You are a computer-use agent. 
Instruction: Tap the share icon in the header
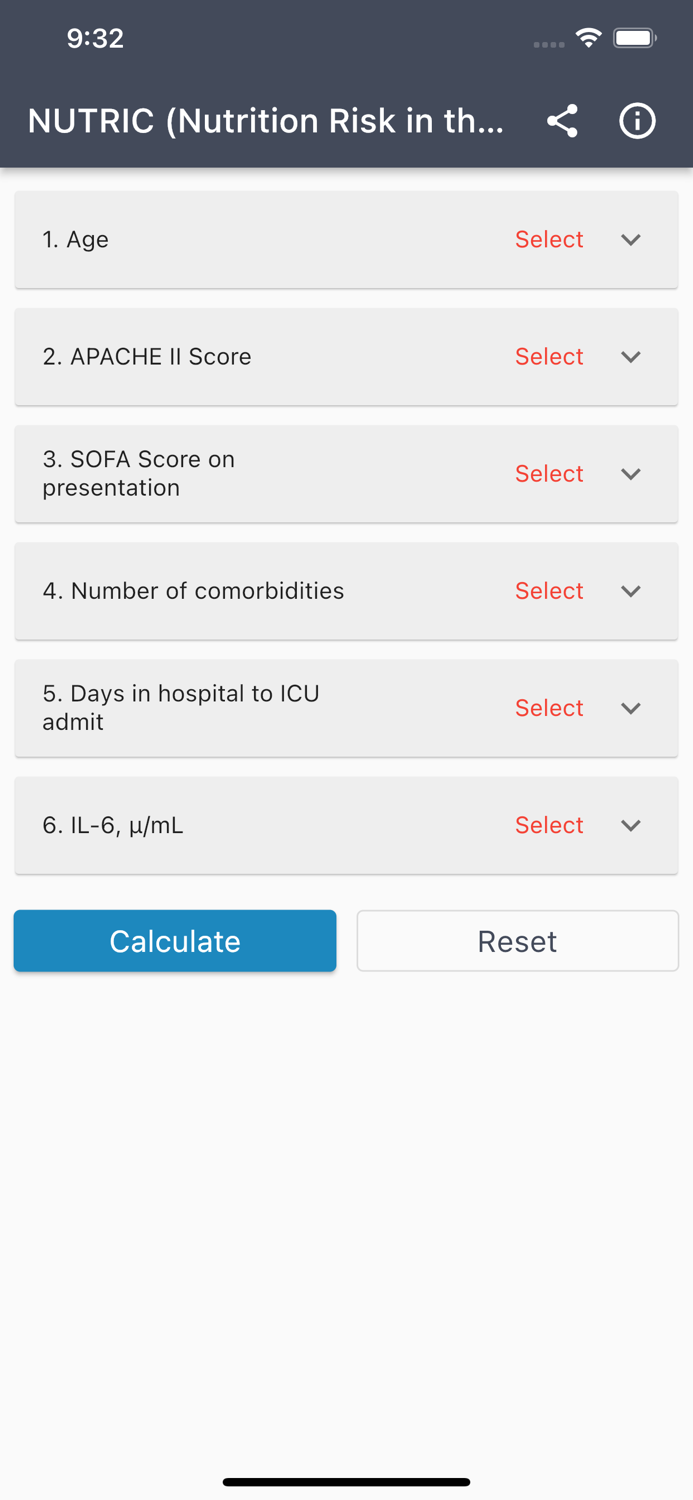562,120
